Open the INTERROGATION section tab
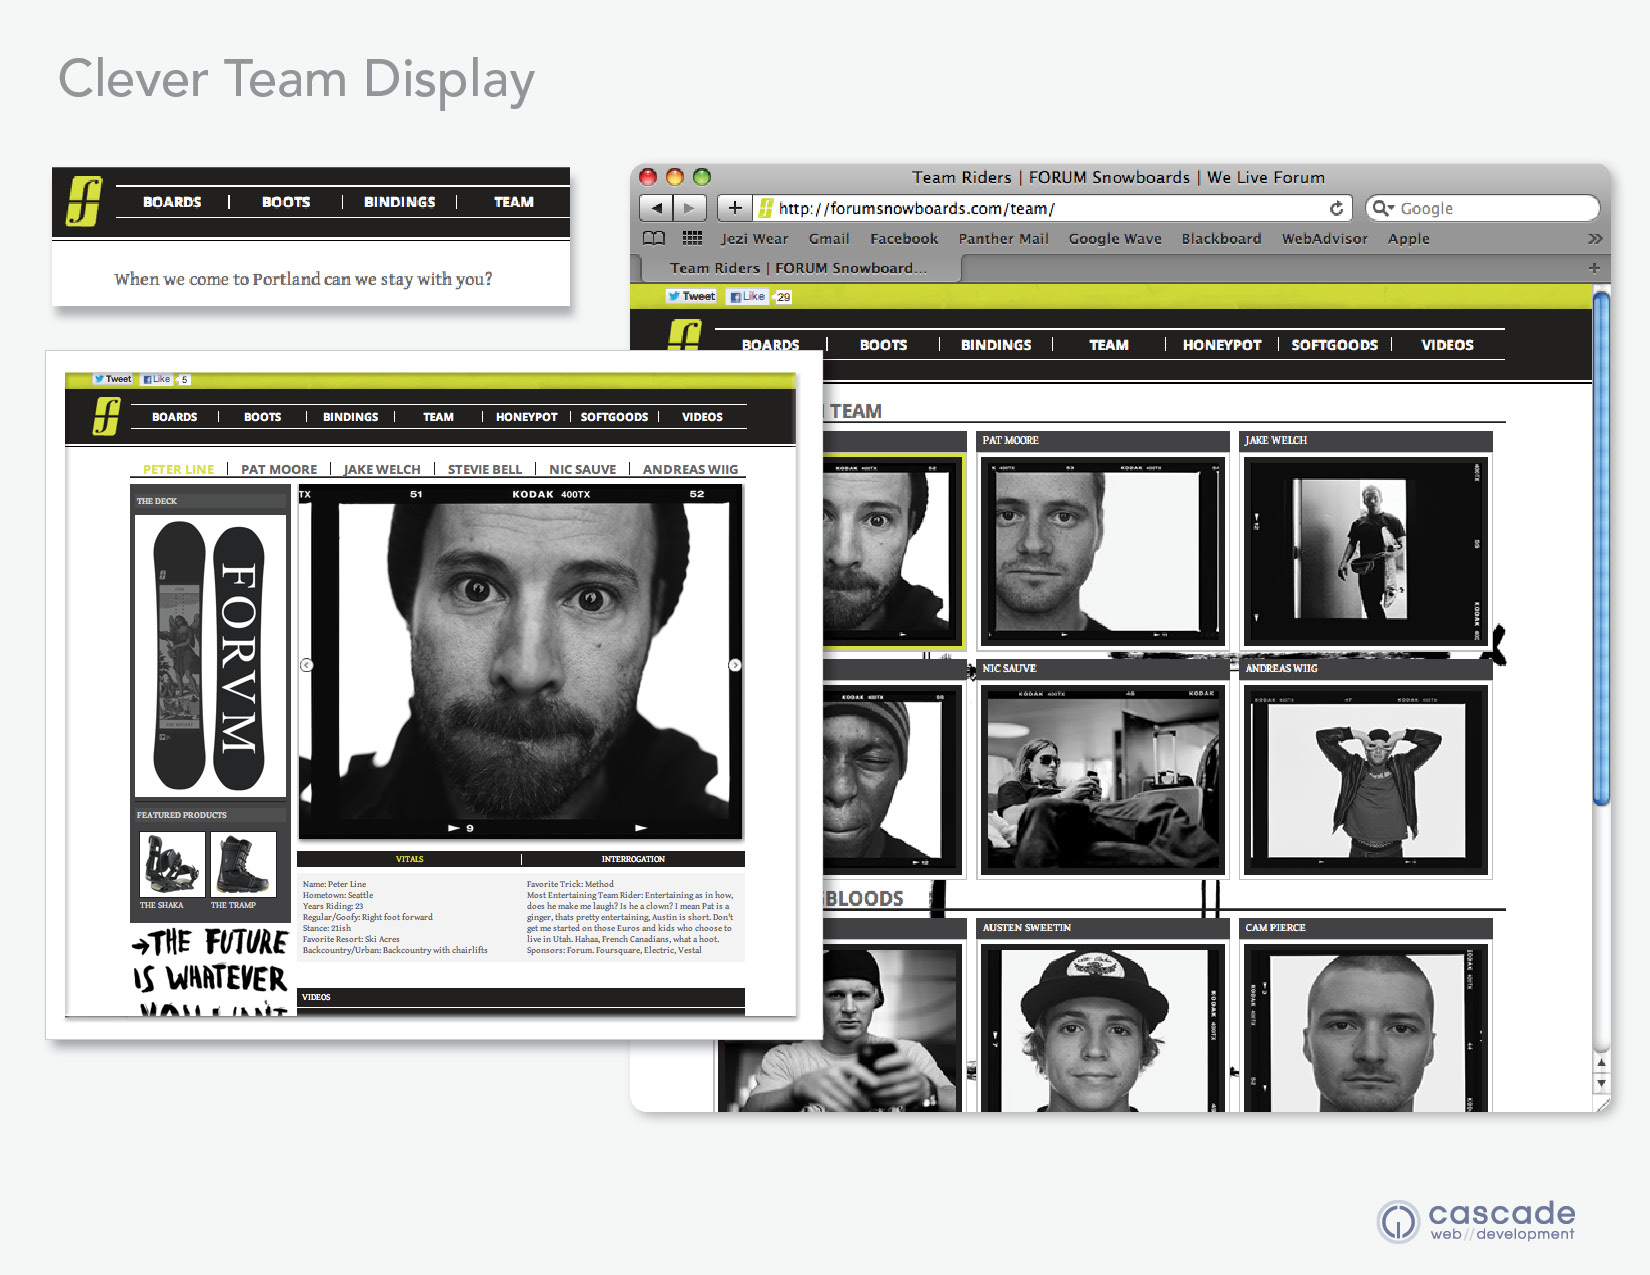Viewport: 1650px width, 1275px height. point(633,859)
